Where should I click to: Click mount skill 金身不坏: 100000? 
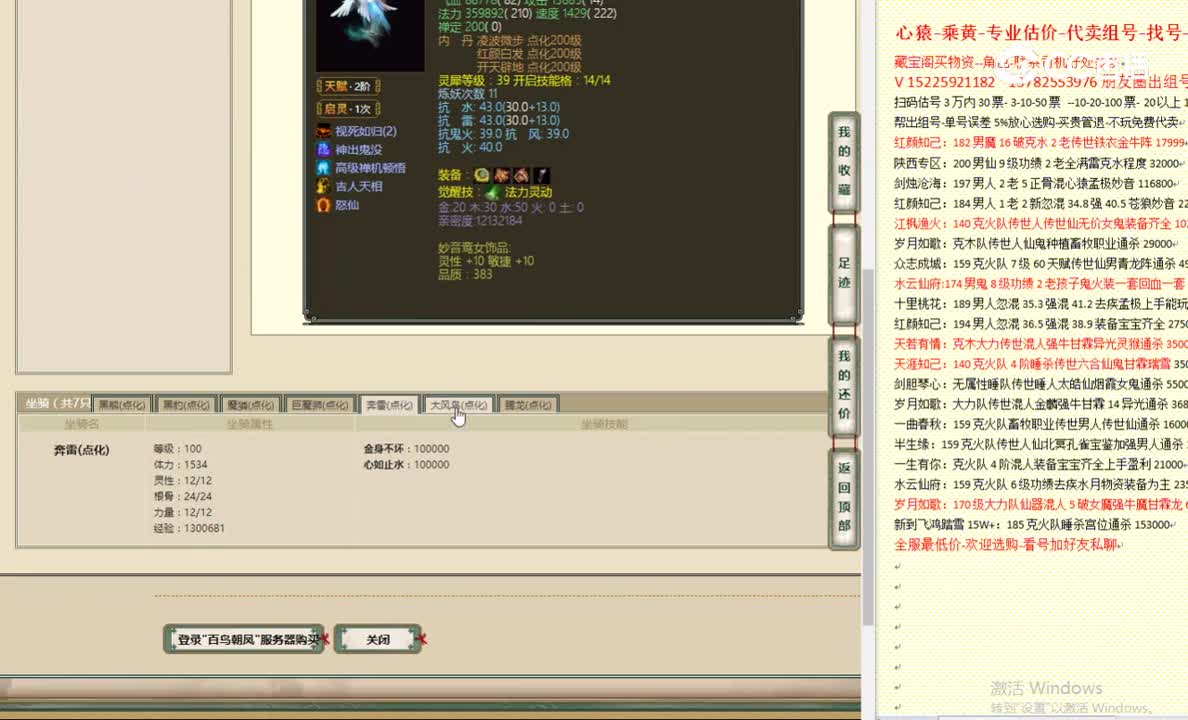click(x=406, y=449)
